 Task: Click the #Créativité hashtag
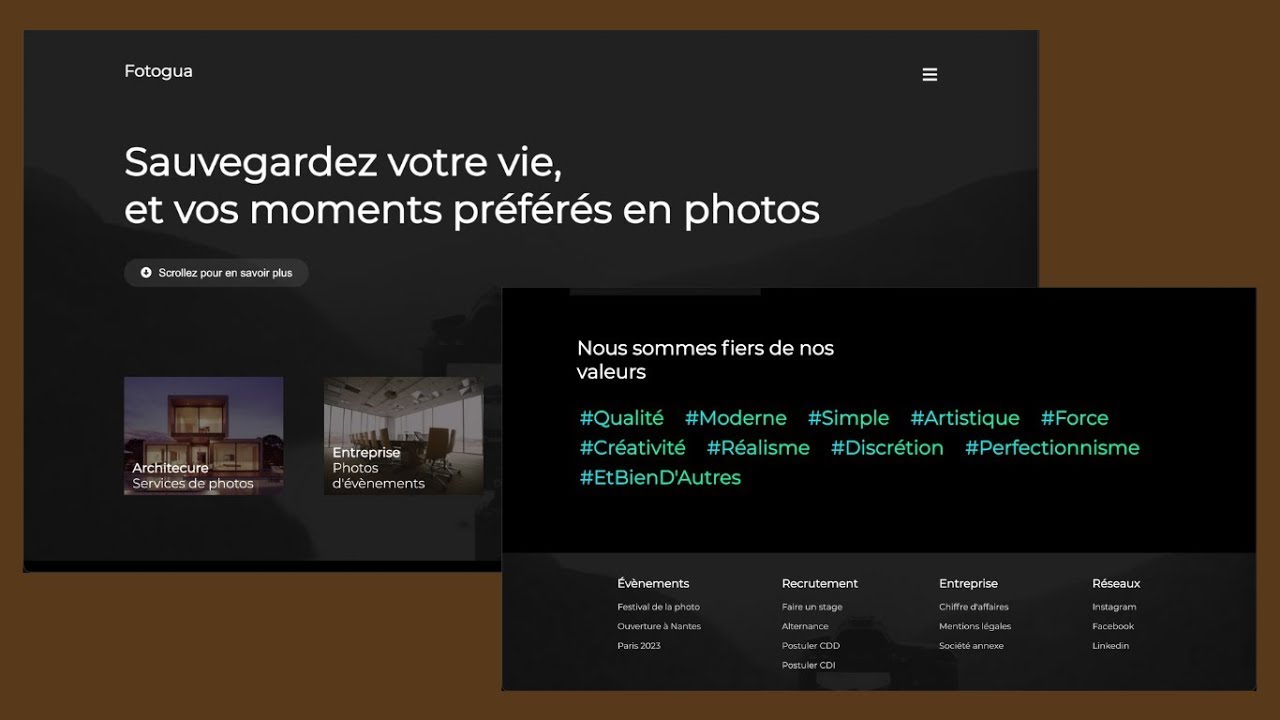click(x=632, y=448)
